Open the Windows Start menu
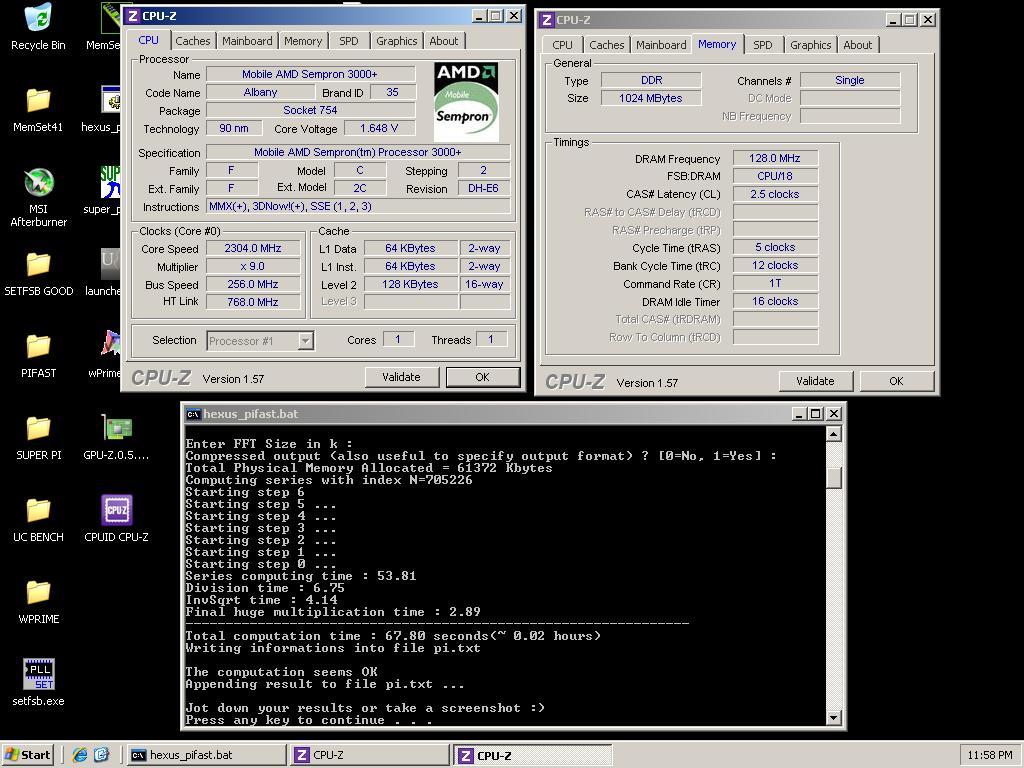The height and width of the screenshot is (768, 1024). coord(27,755)
